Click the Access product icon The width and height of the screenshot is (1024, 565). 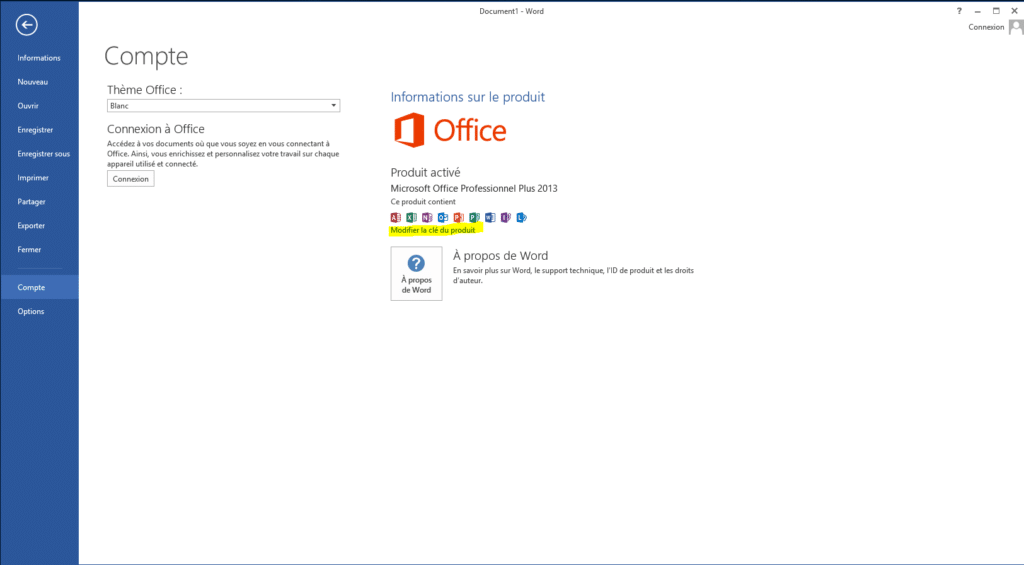pos(396,217)
